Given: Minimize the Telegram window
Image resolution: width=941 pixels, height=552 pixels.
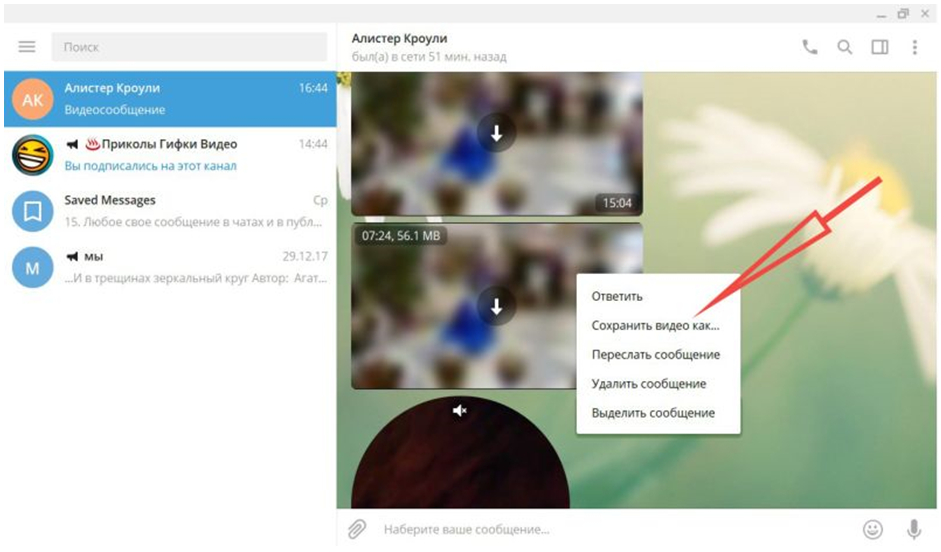Looking at the screenshot, I should click(x=881, y=14).
